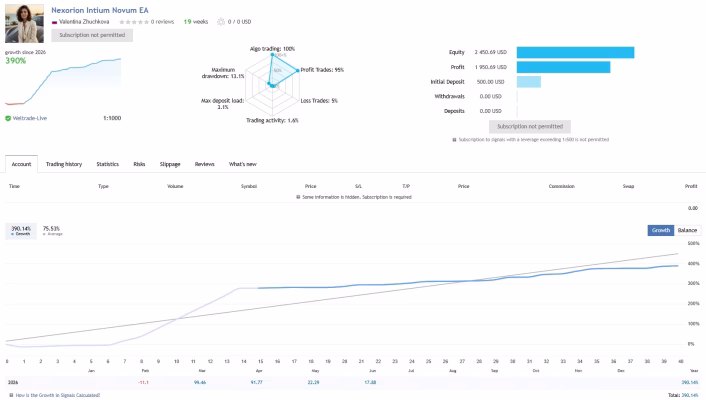The image size is (706, 400).
Task: Click the help icon before the growth calculation link
Action: click(x=12, y=395)
